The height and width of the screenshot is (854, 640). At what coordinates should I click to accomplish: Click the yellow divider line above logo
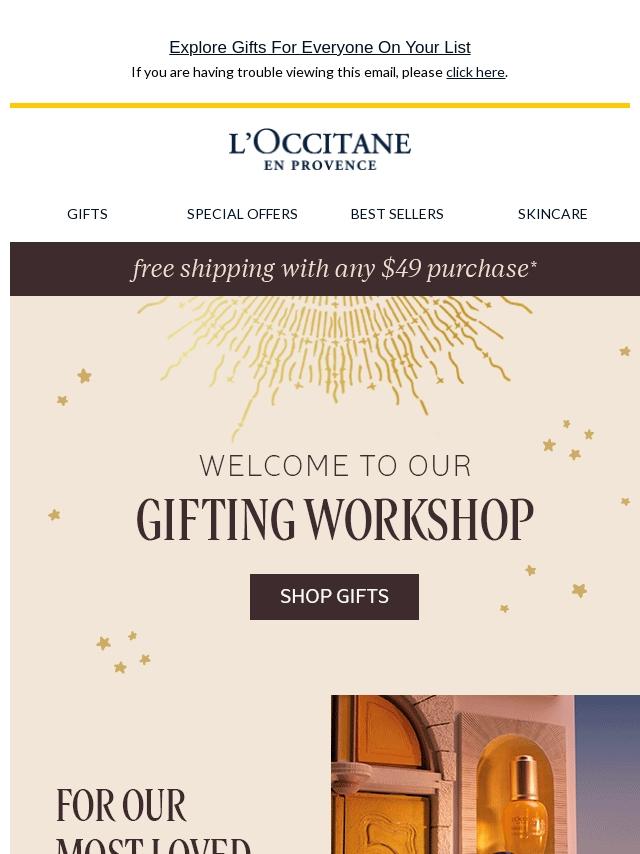320,105
